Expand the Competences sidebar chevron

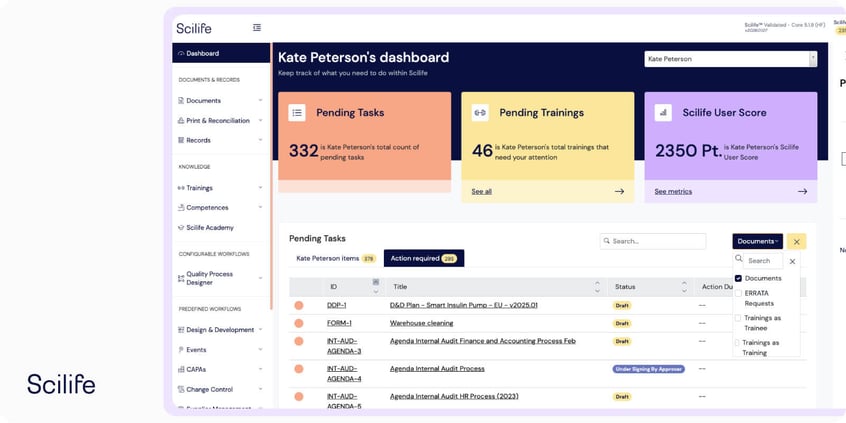[261, 208]
